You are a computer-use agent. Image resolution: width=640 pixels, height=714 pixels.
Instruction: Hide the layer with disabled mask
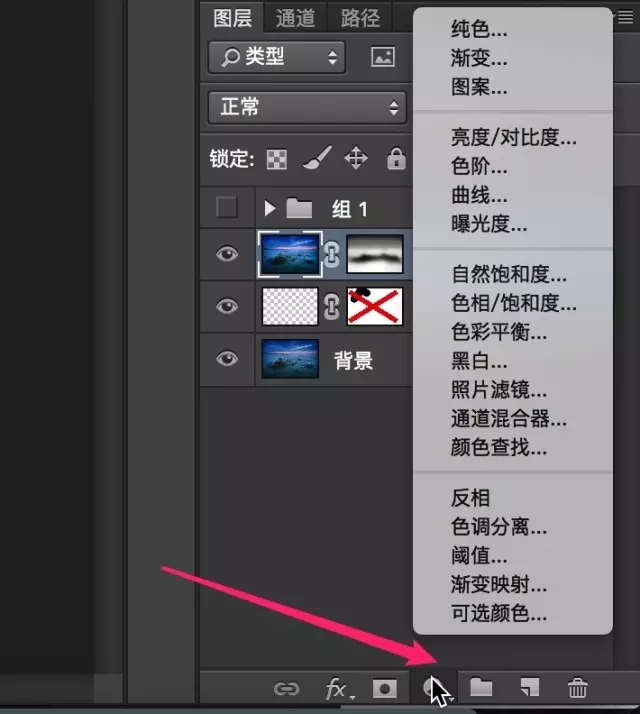228,306
